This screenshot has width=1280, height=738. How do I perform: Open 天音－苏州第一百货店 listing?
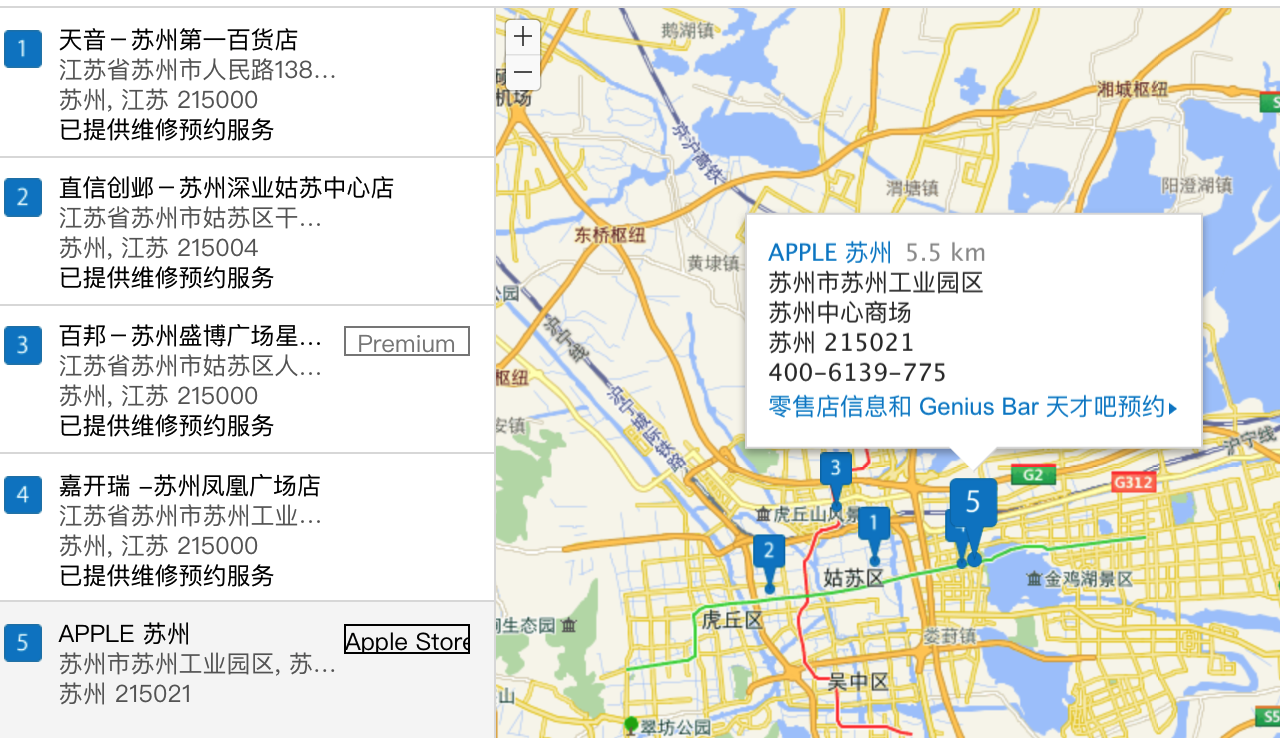tap(178, 40)
